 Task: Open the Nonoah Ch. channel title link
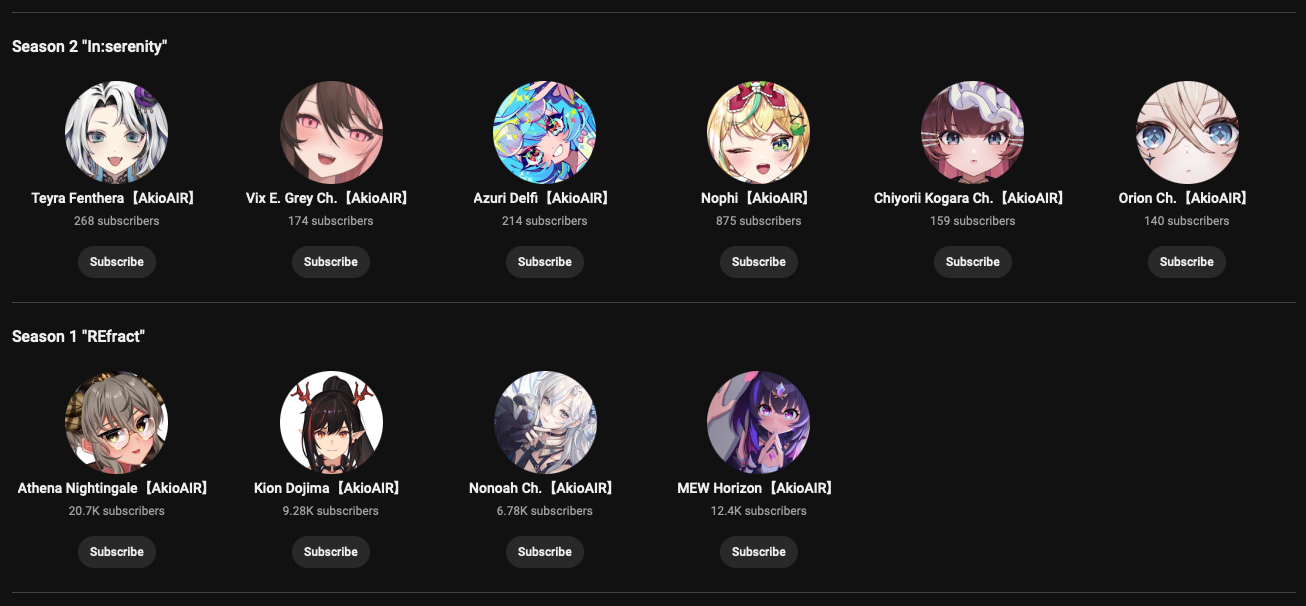pos(545,489)
